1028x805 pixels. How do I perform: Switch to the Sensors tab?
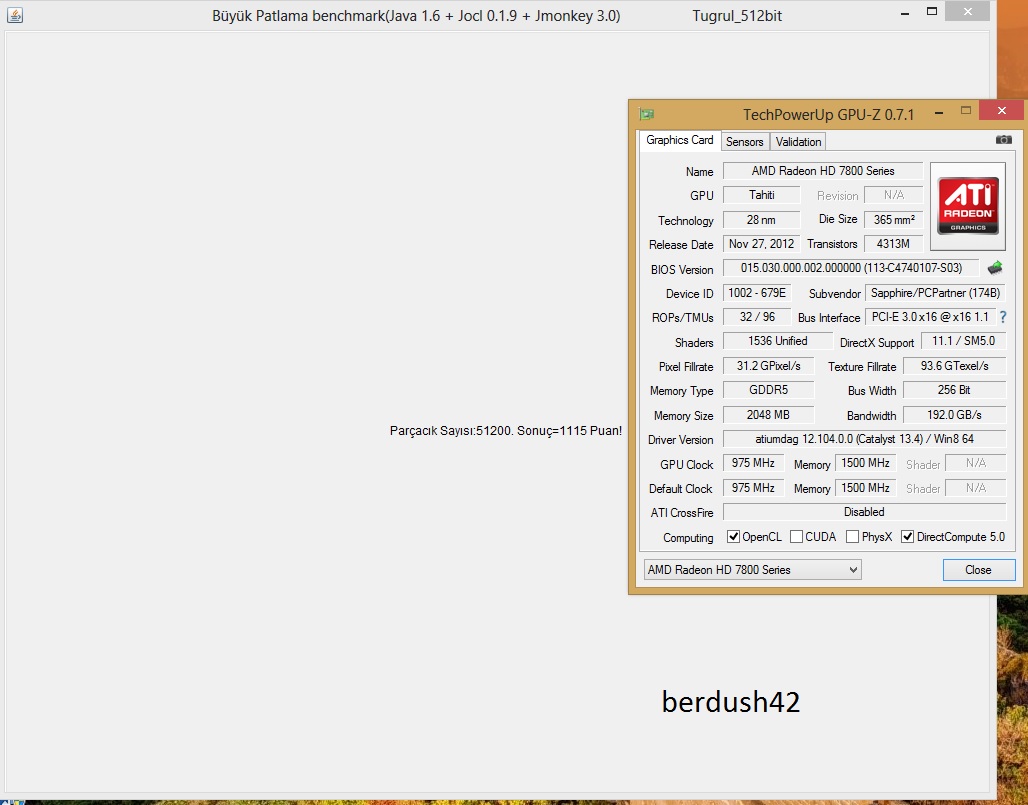(x=744, y=142)
